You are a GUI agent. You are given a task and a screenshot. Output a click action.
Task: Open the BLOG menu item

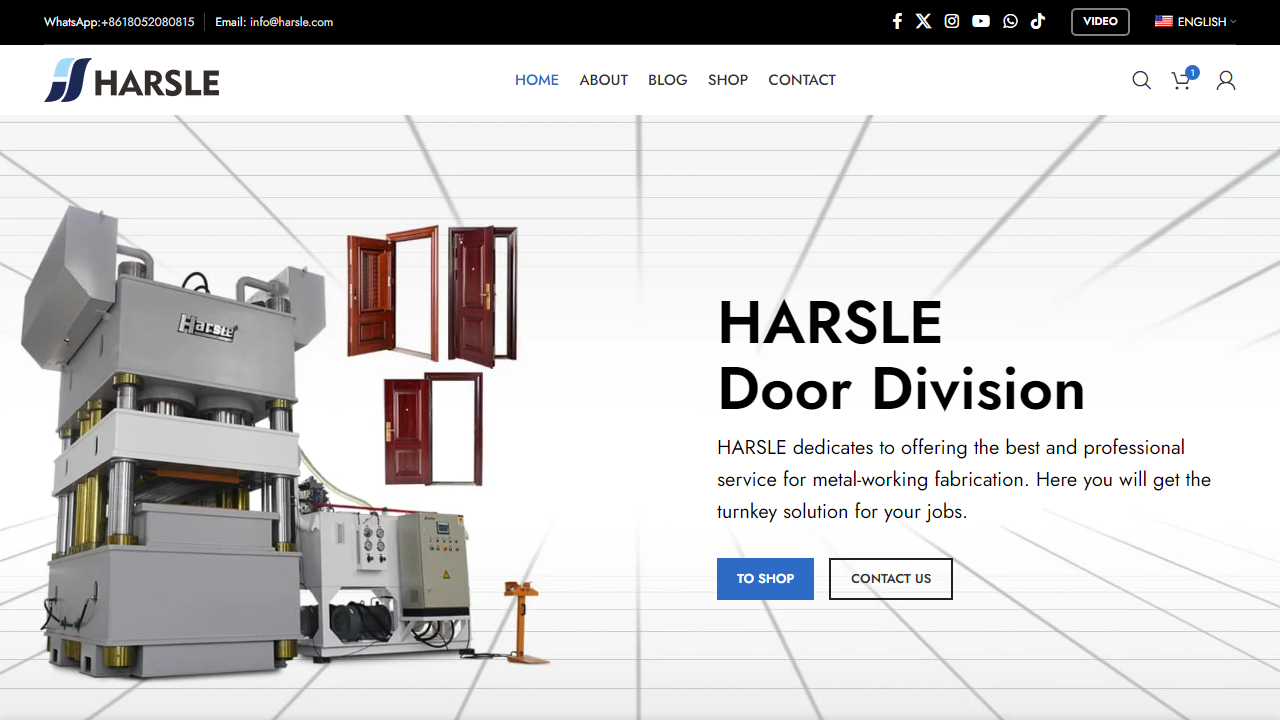click(x=668, y=80)
